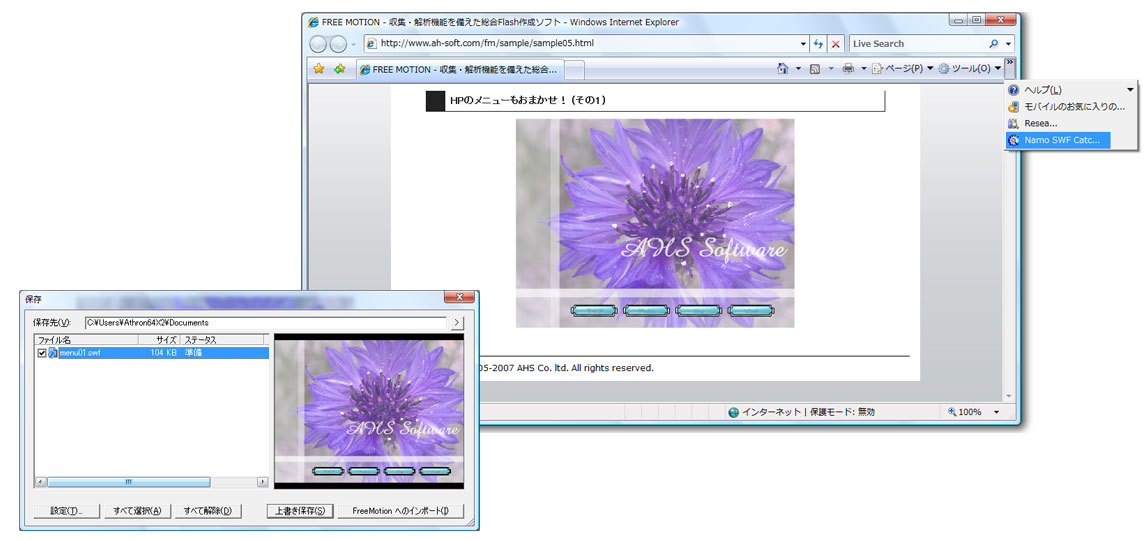Click the scroll-down arrow of the page scrollbar

point(1009,395)
